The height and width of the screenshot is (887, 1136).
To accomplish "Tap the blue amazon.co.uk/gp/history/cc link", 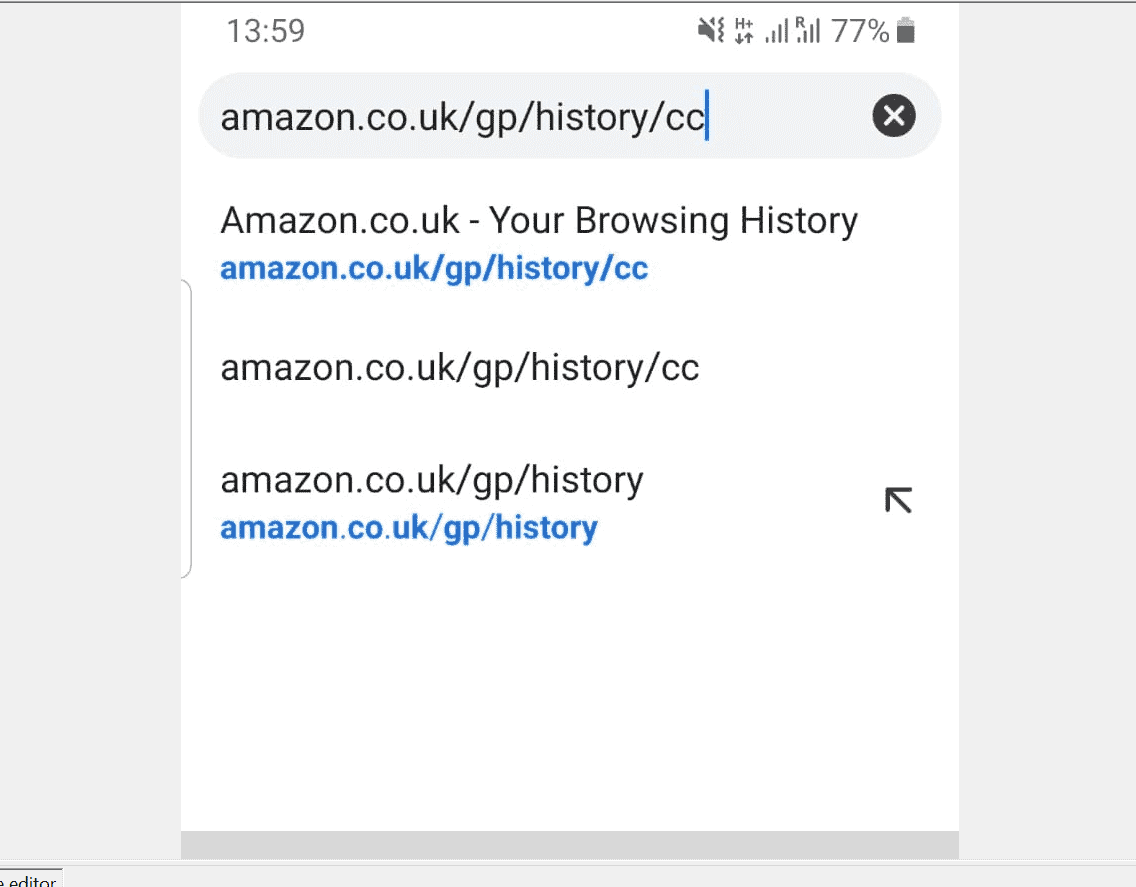I will pos(434,268).
